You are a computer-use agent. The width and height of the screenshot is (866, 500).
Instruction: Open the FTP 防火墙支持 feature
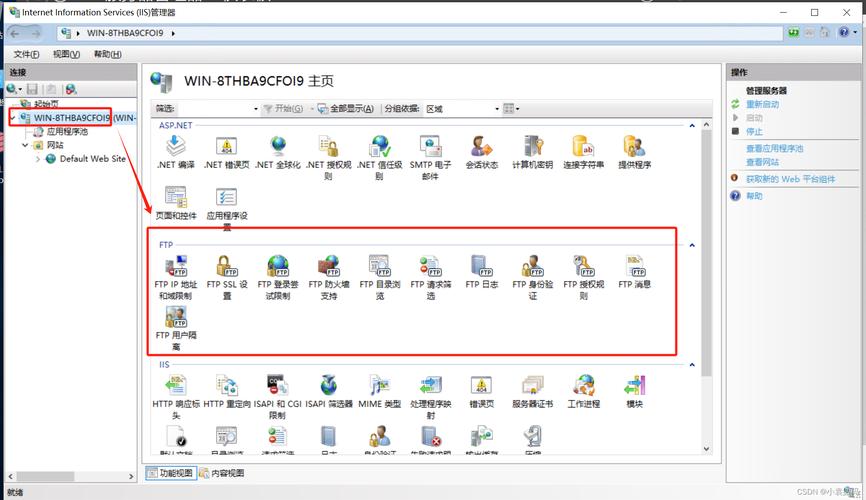tap(329, 266)
